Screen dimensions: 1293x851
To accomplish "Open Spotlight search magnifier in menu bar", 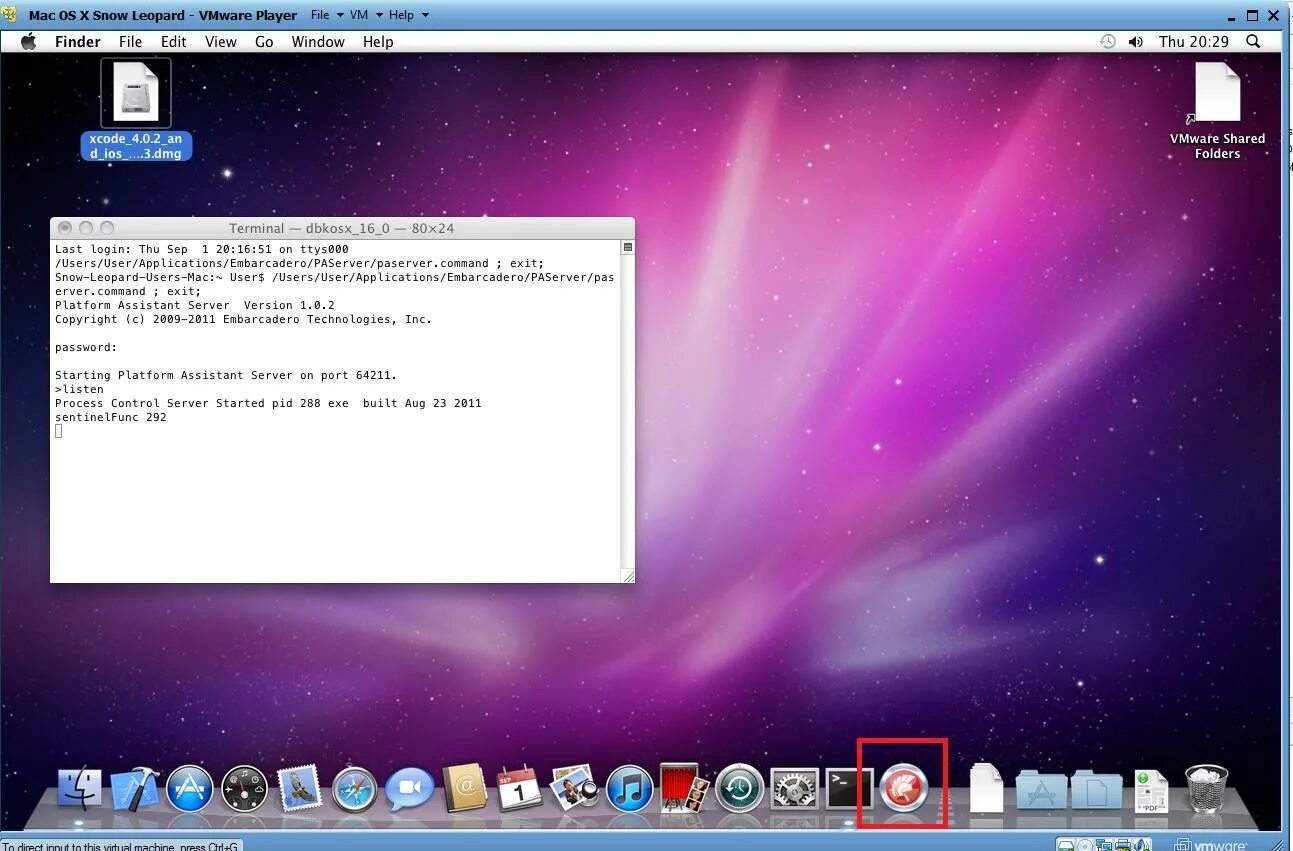I will pos(1253,42).
